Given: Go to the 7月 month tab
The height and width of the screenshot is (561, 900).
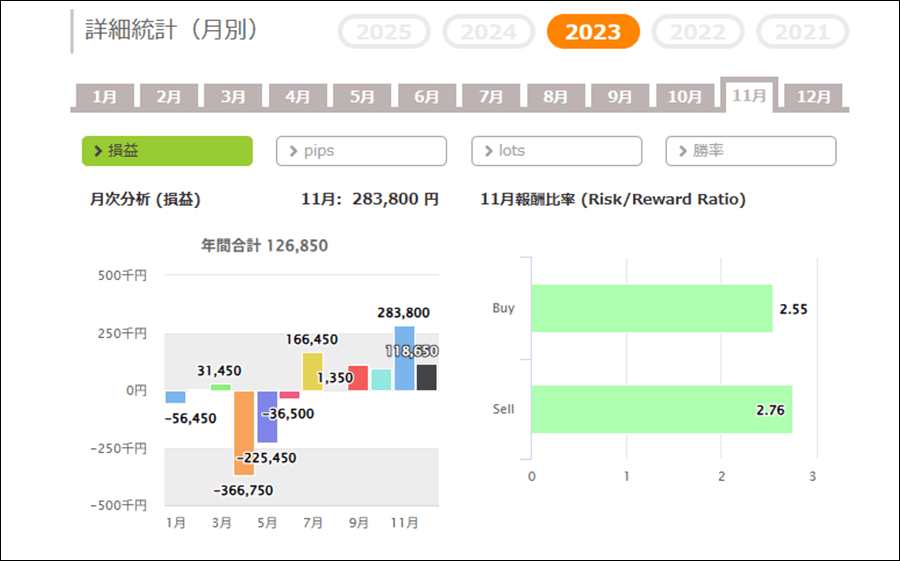Looking at the screenshot, I should coord(491,97).
